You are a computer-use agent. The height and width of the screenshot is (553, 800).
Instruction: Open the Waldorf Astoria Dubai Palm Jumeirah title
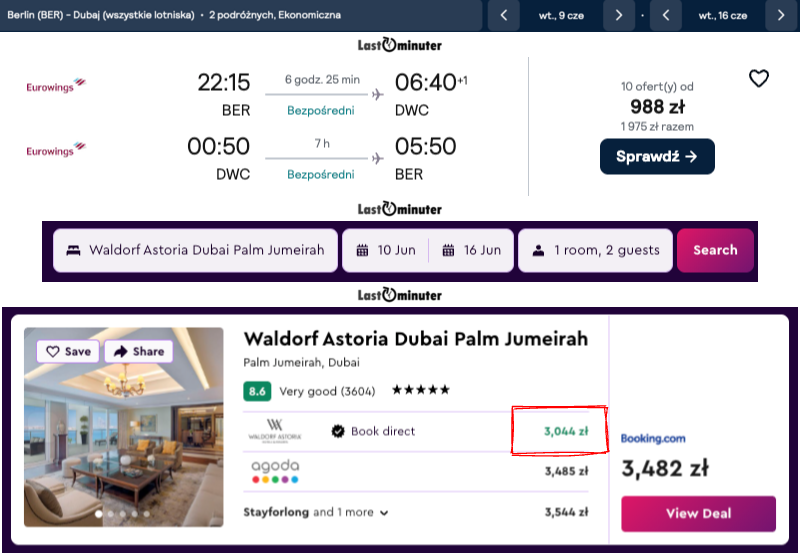[415, 339]
